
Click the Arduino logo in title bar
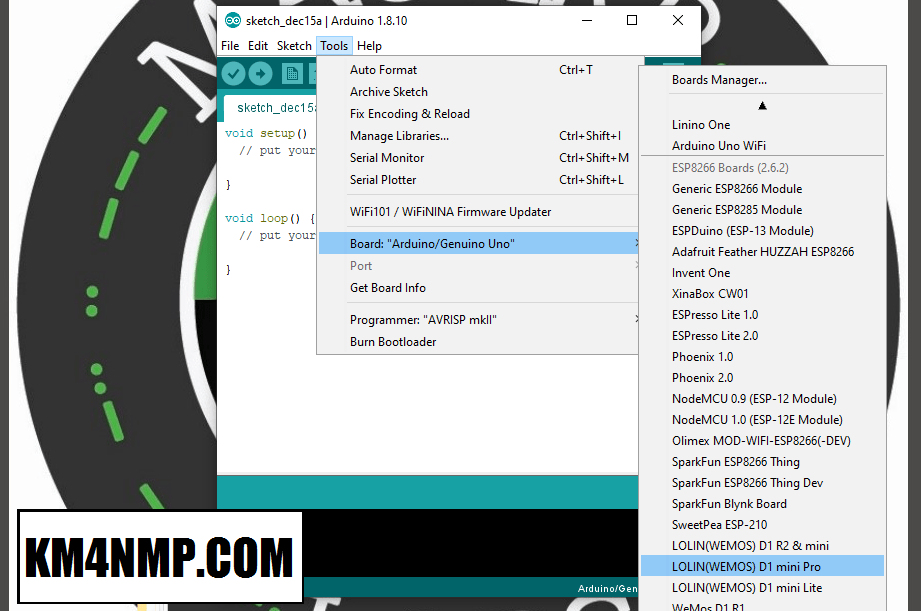pos(233,20)
